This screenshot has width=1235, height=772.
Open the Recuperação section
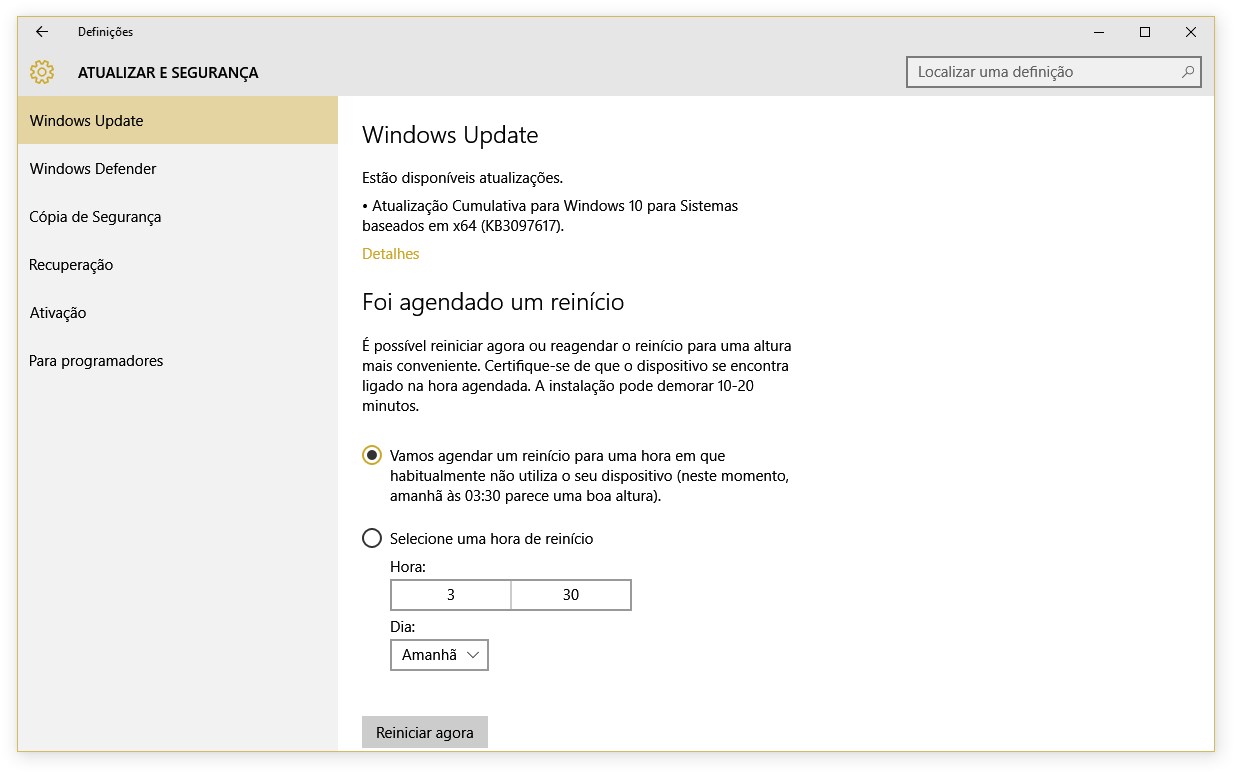[71, 265]
